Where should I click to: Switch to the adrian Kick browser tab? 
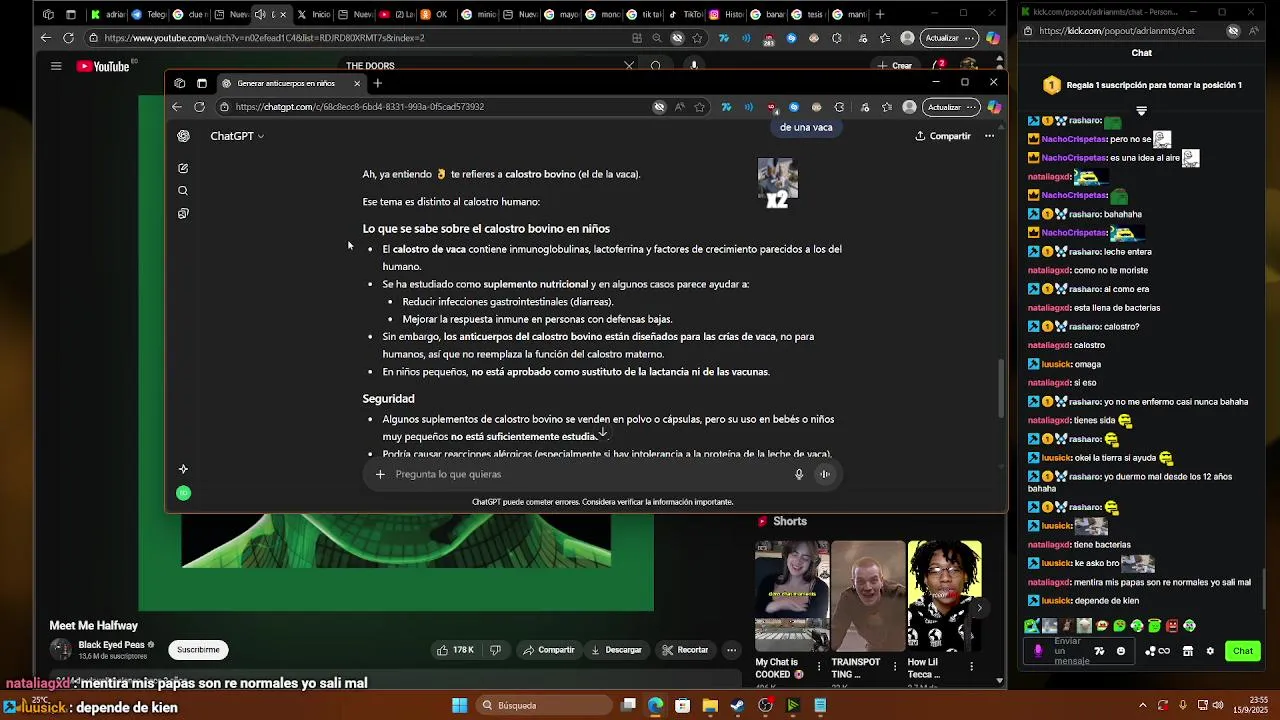click(x=108, y=14)
